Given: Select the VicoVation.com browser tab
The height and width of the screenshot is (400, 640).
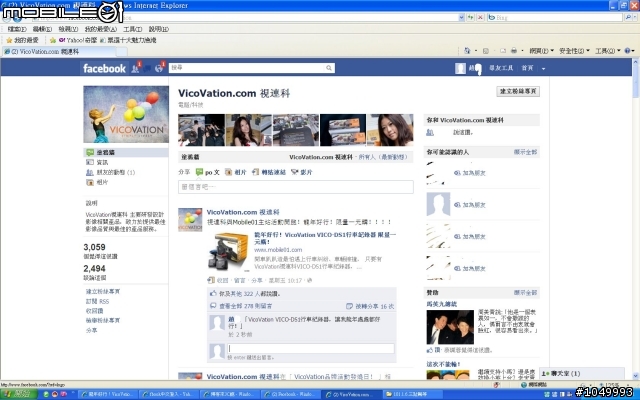Looking at the screenshot, I should [x=59, y=51].
